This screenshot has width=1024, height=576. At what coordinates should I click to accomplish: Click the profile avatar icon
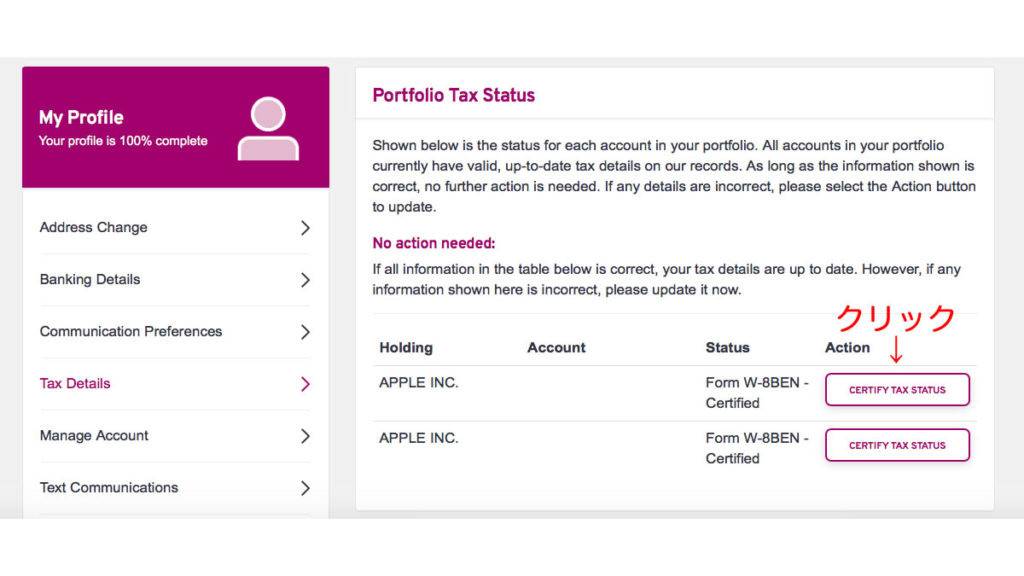click(x=268, y=129)
